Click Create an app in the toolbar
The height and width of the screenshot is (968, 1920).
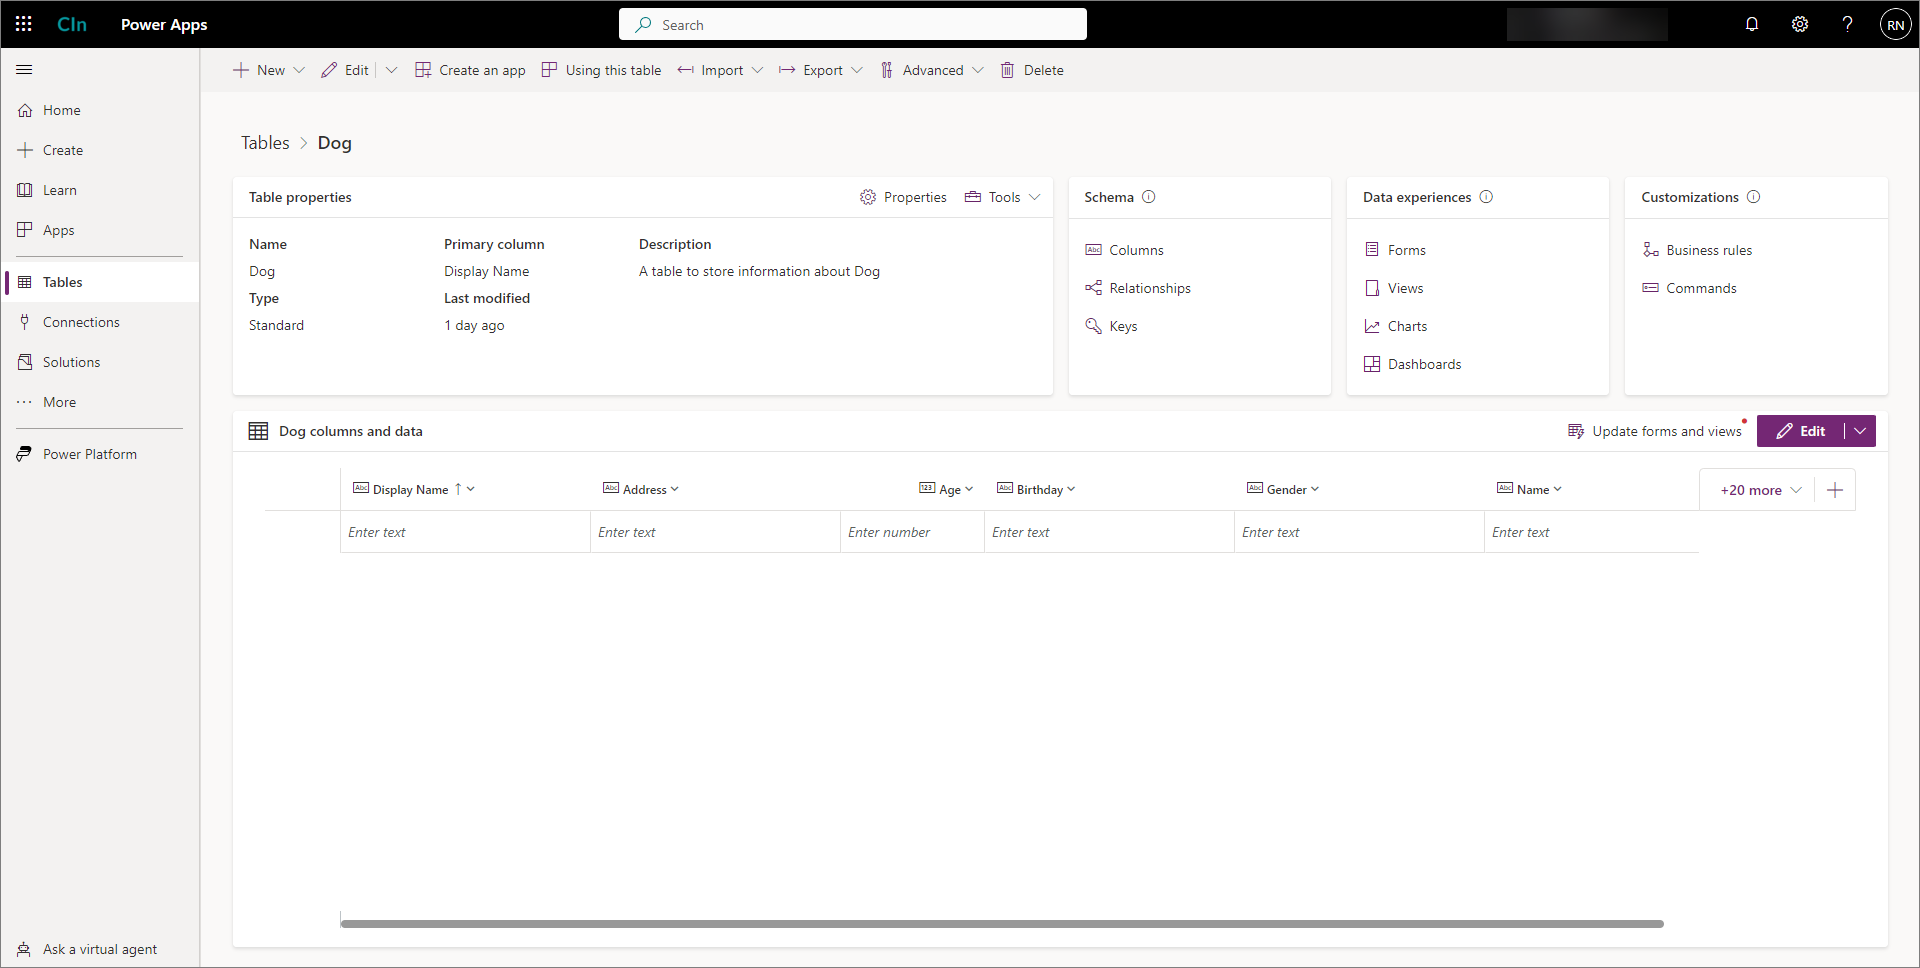pos(481,70)
